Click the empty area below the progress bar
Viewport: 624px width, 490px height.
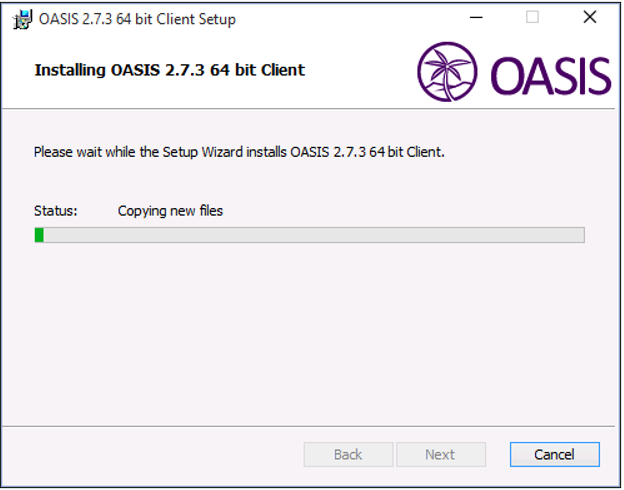(308, 334)
